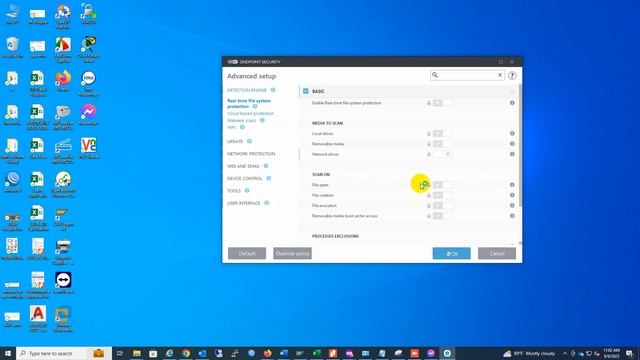Click the Default button
This screenshot has width=640, height=360.
pos(247,253)
